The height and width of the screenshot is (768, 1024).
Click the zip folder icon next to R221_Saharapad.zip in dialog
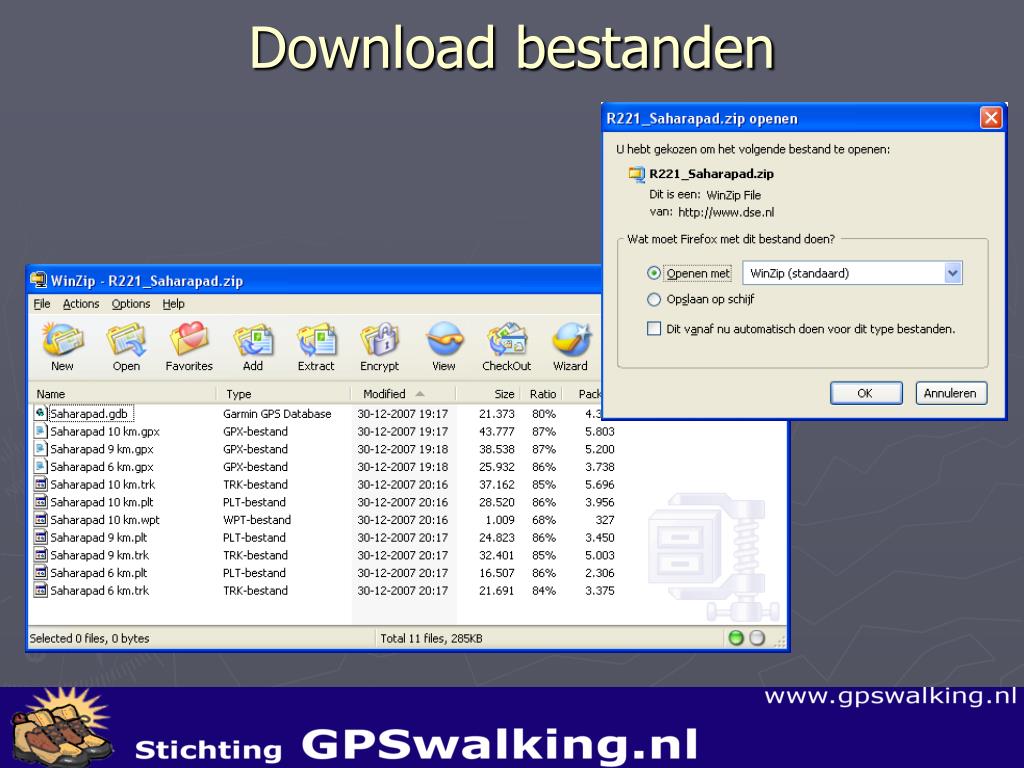coord(636,174)
